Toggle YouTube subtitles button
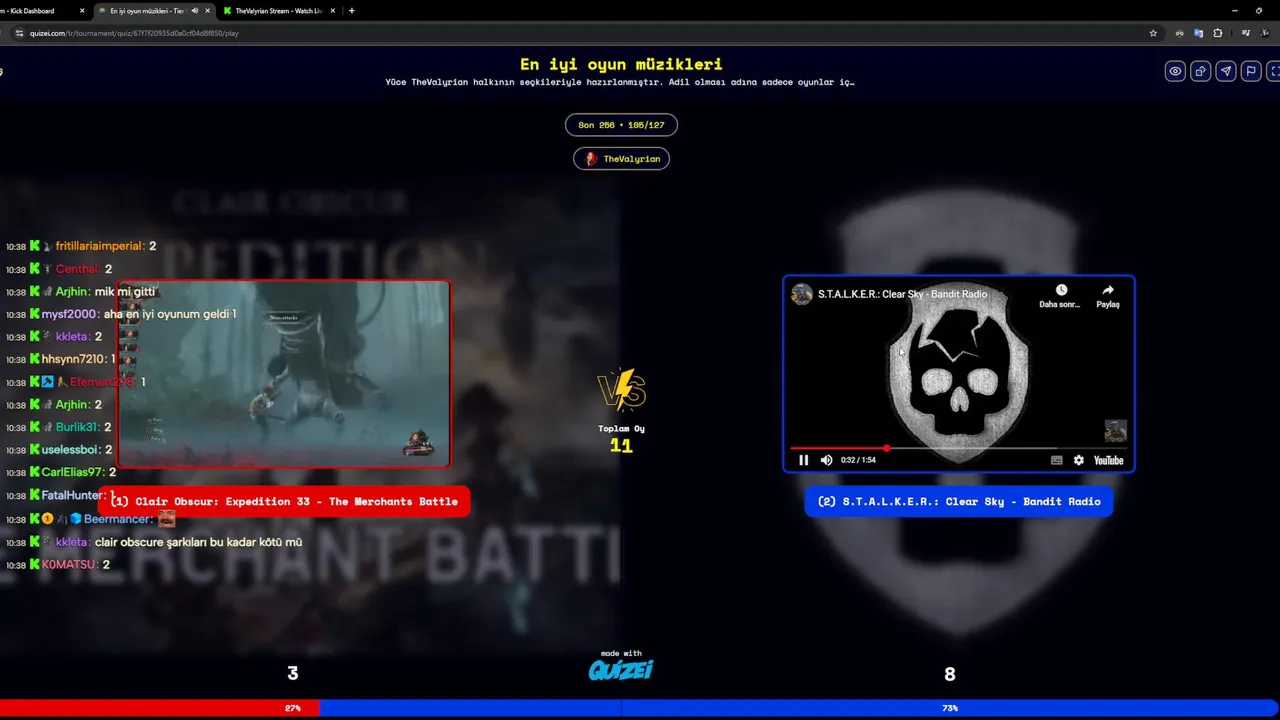 1056,460
